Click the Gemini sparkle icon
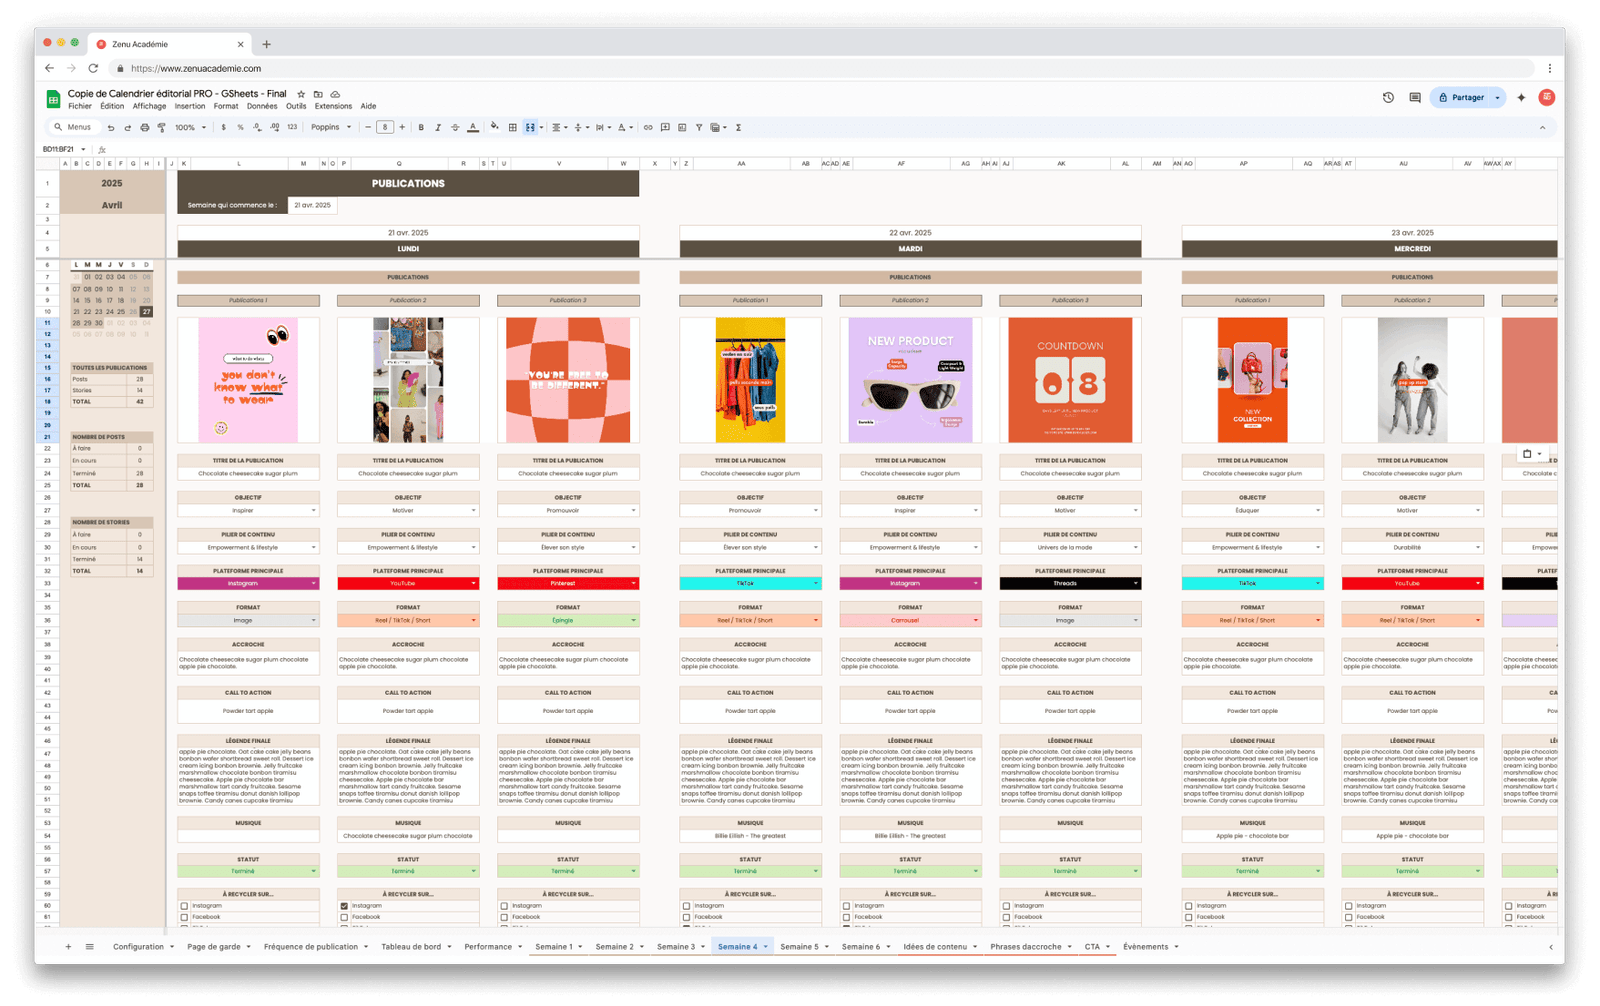Viewport: 1600px width, 1006px height. pyautogui.click(x=1521, y=98)
